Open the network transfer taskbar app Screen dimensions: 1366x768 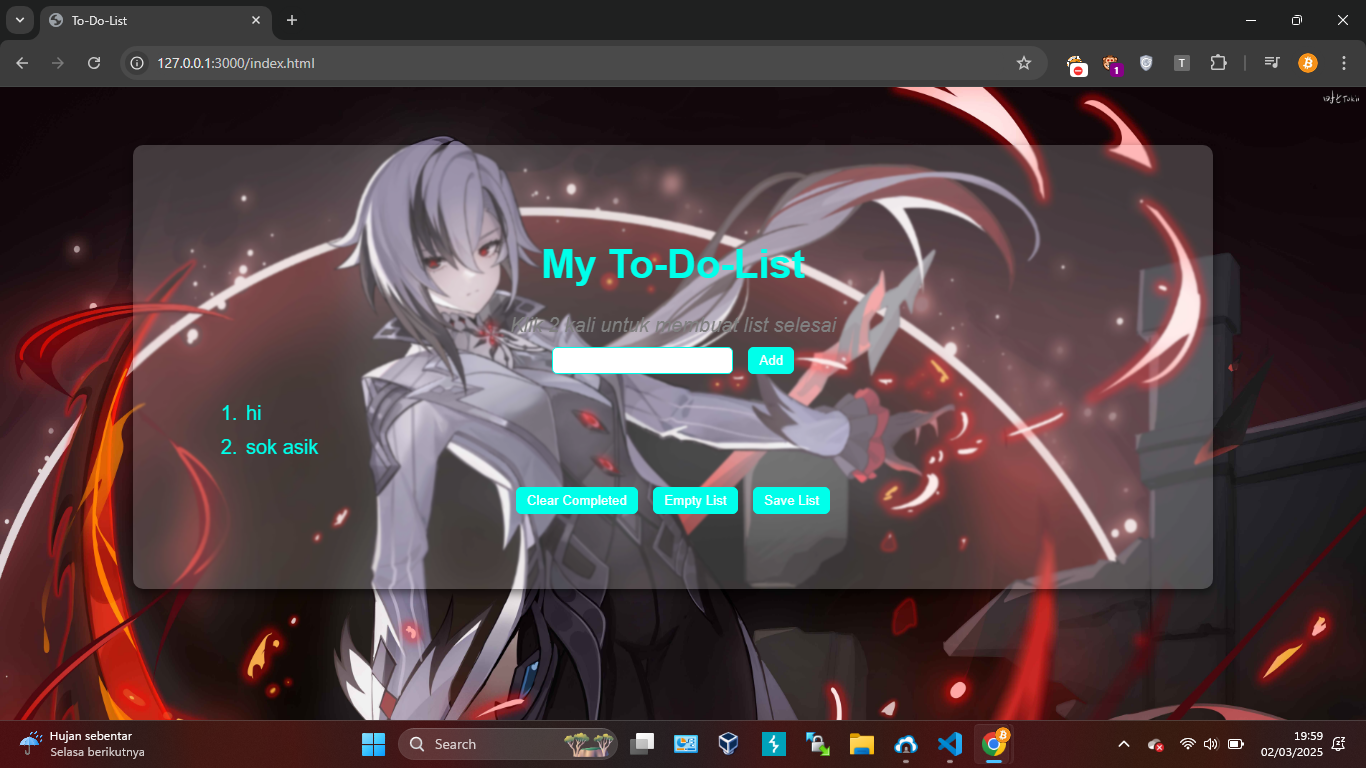817,744
